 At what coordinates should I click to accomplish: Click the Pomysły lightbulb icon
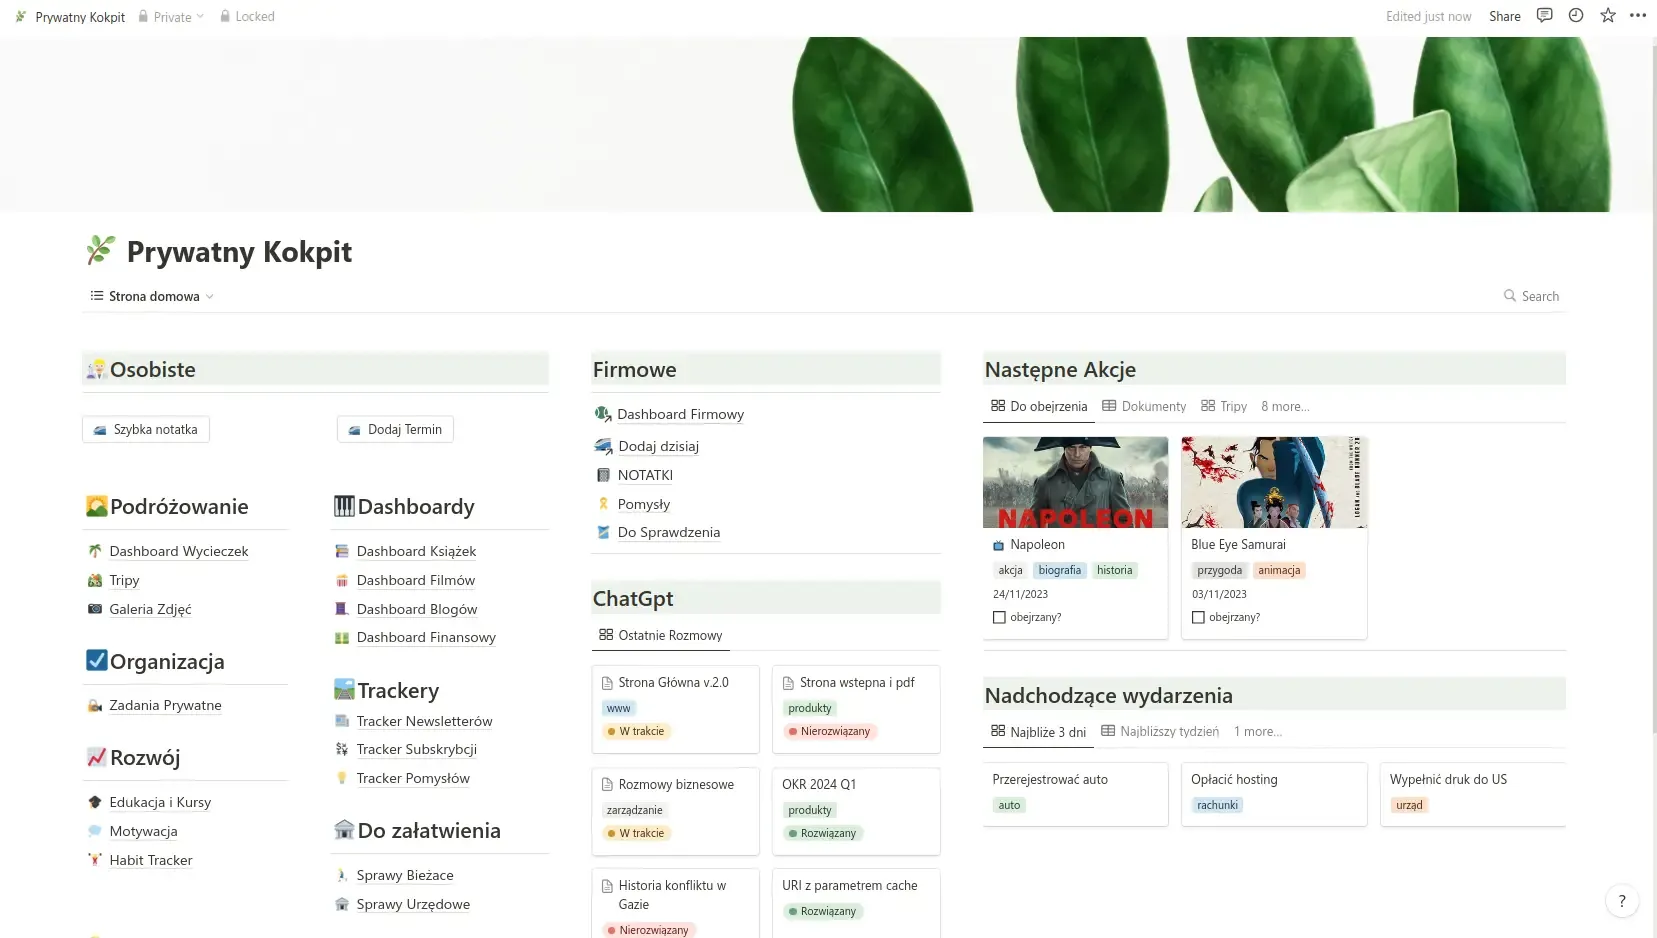[603, 504]
